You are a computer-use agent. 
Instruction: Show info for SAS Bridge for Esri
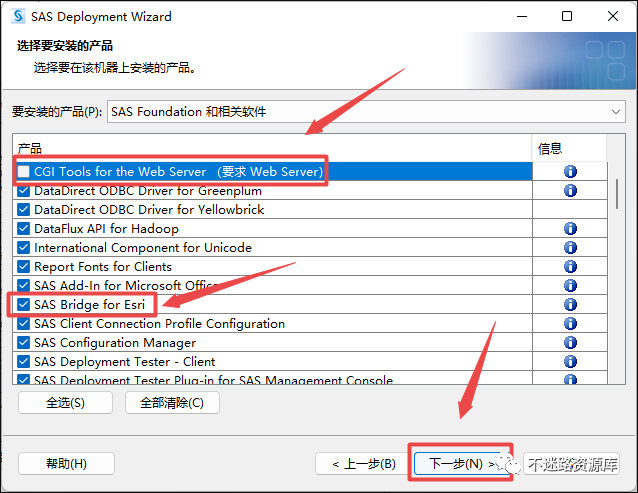point(570,304)
